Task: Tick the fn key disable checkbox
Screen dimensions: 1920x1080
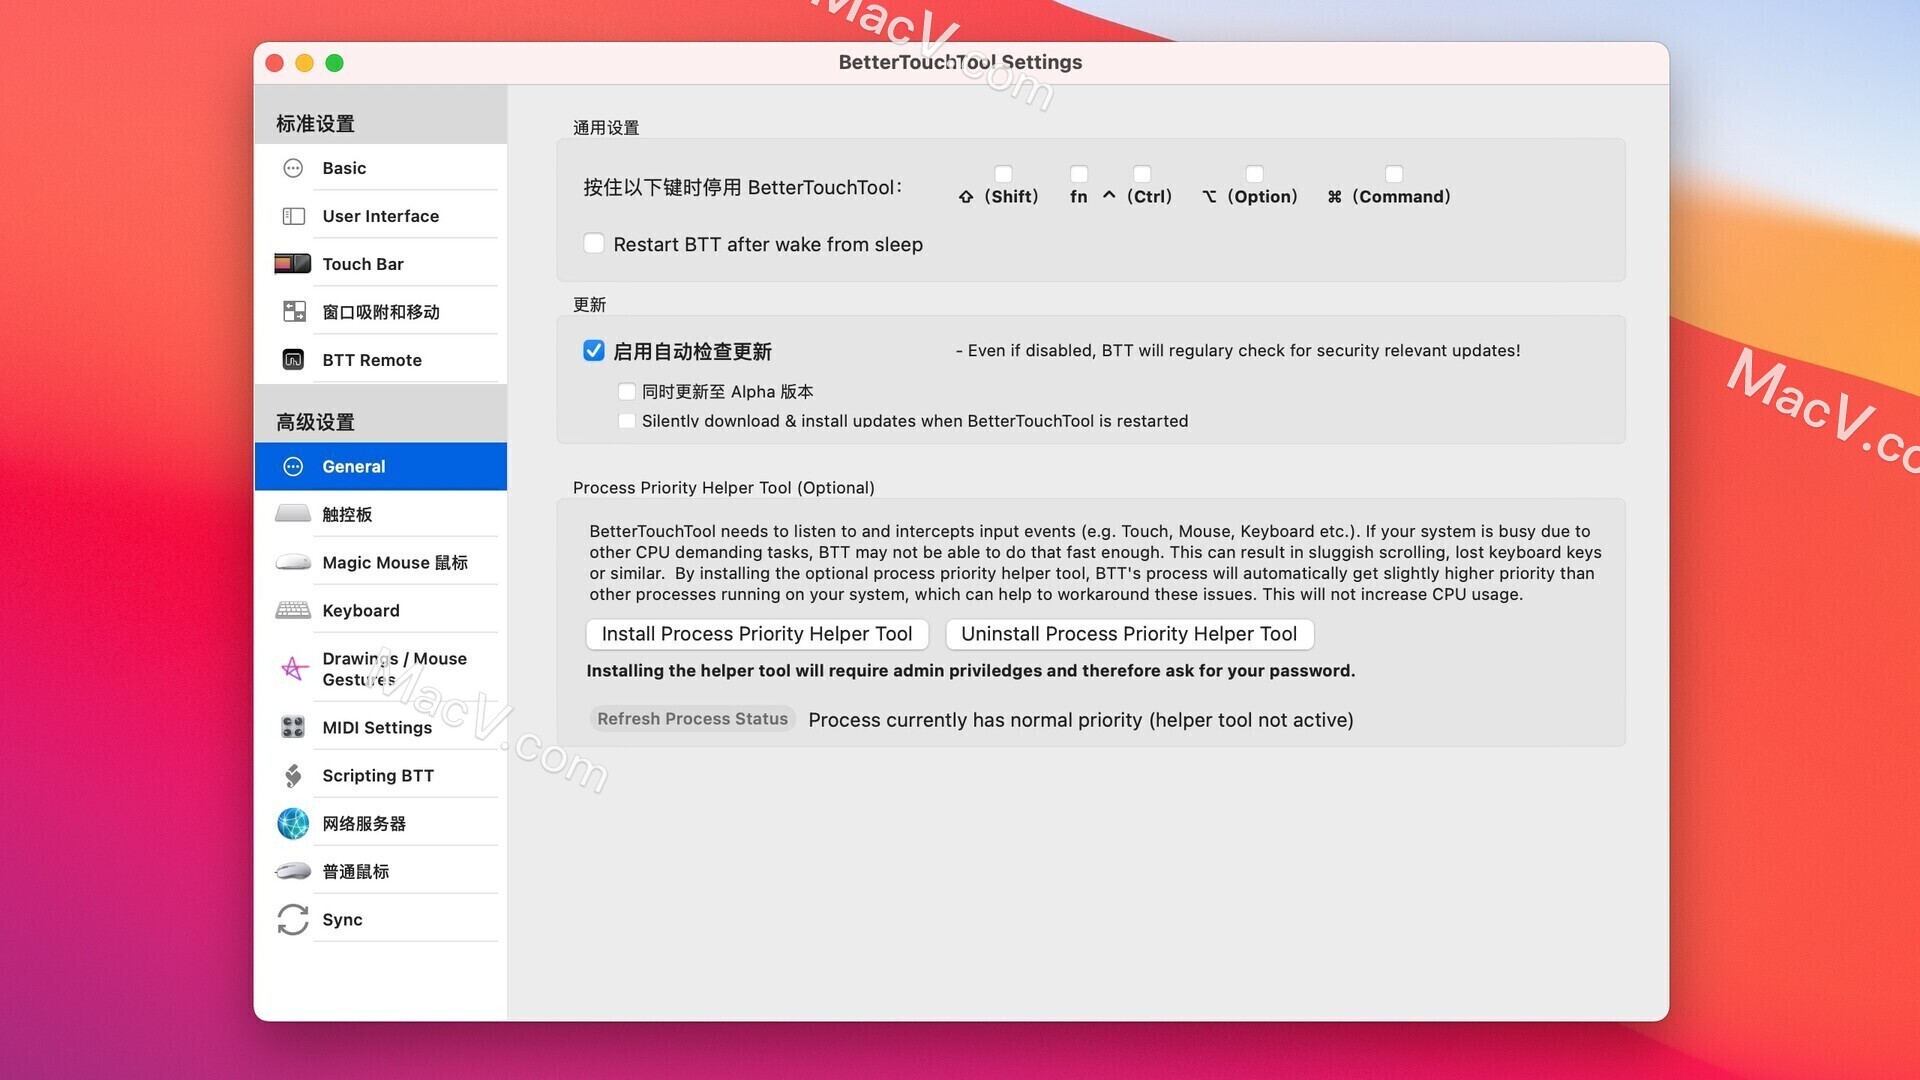Action: [x=1079, y=174]
